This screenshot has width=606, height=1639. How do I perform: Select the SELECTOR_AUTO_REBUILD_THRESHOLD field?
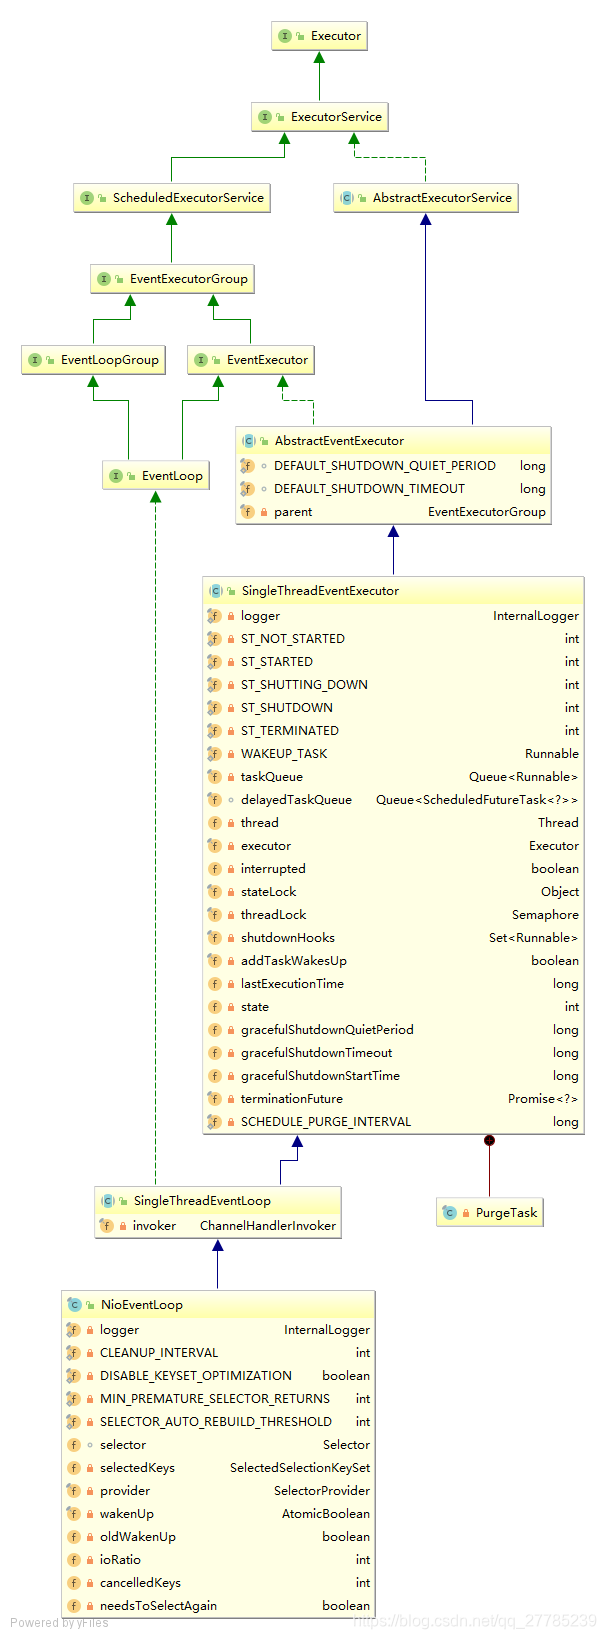coord(218,1422)
